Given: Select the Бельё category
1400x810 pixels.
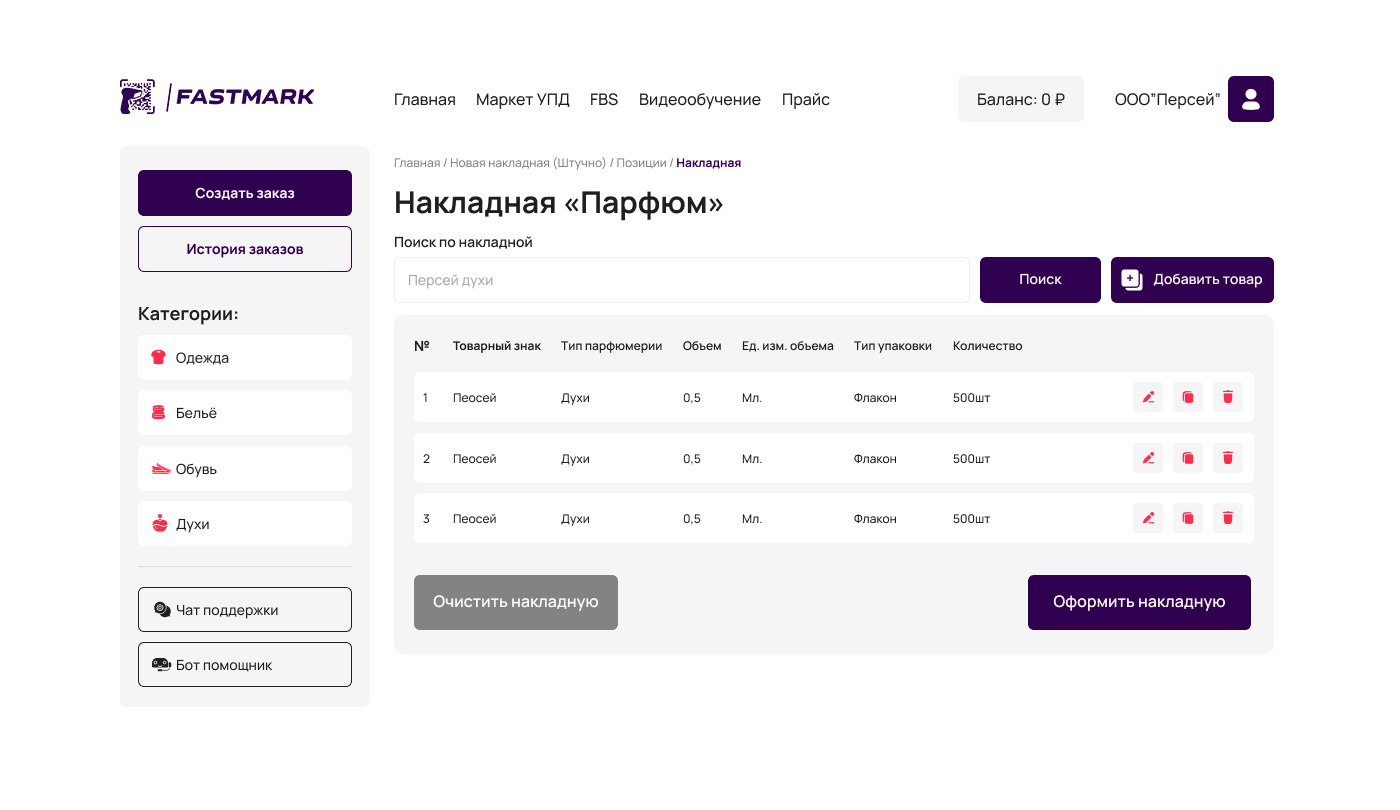Looking at the screenshot, I should point(245,413).
